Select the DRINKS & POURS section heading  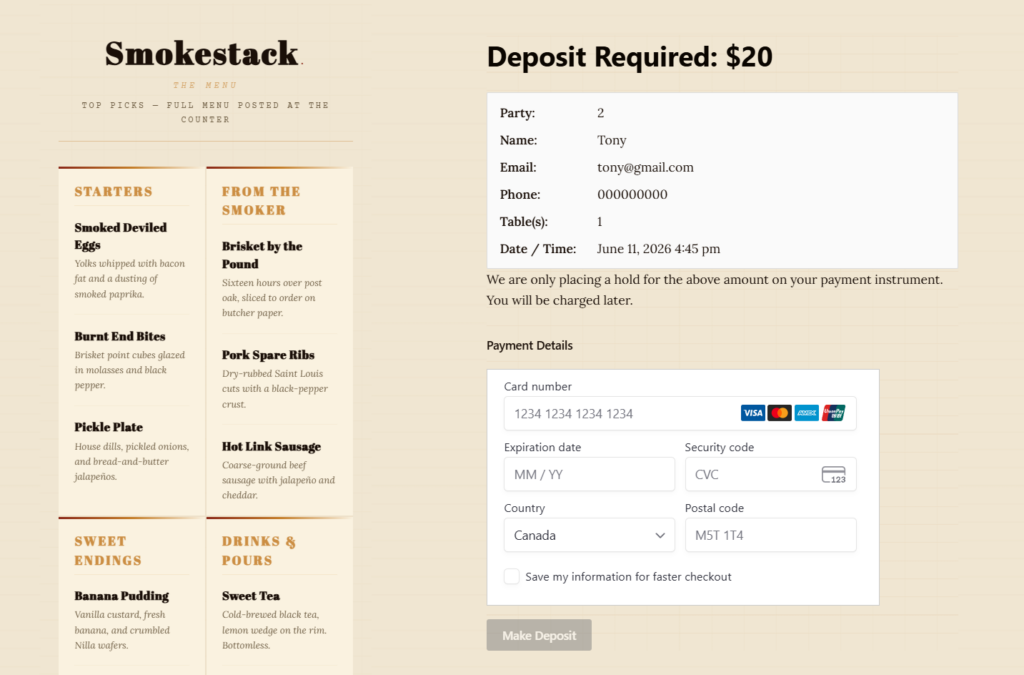click(x=259, y=551)
